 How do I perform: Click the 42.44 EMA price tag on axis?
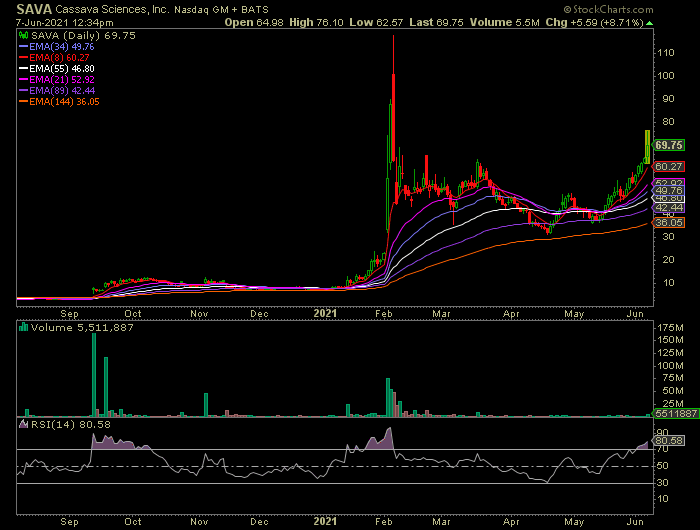point(668,208)
